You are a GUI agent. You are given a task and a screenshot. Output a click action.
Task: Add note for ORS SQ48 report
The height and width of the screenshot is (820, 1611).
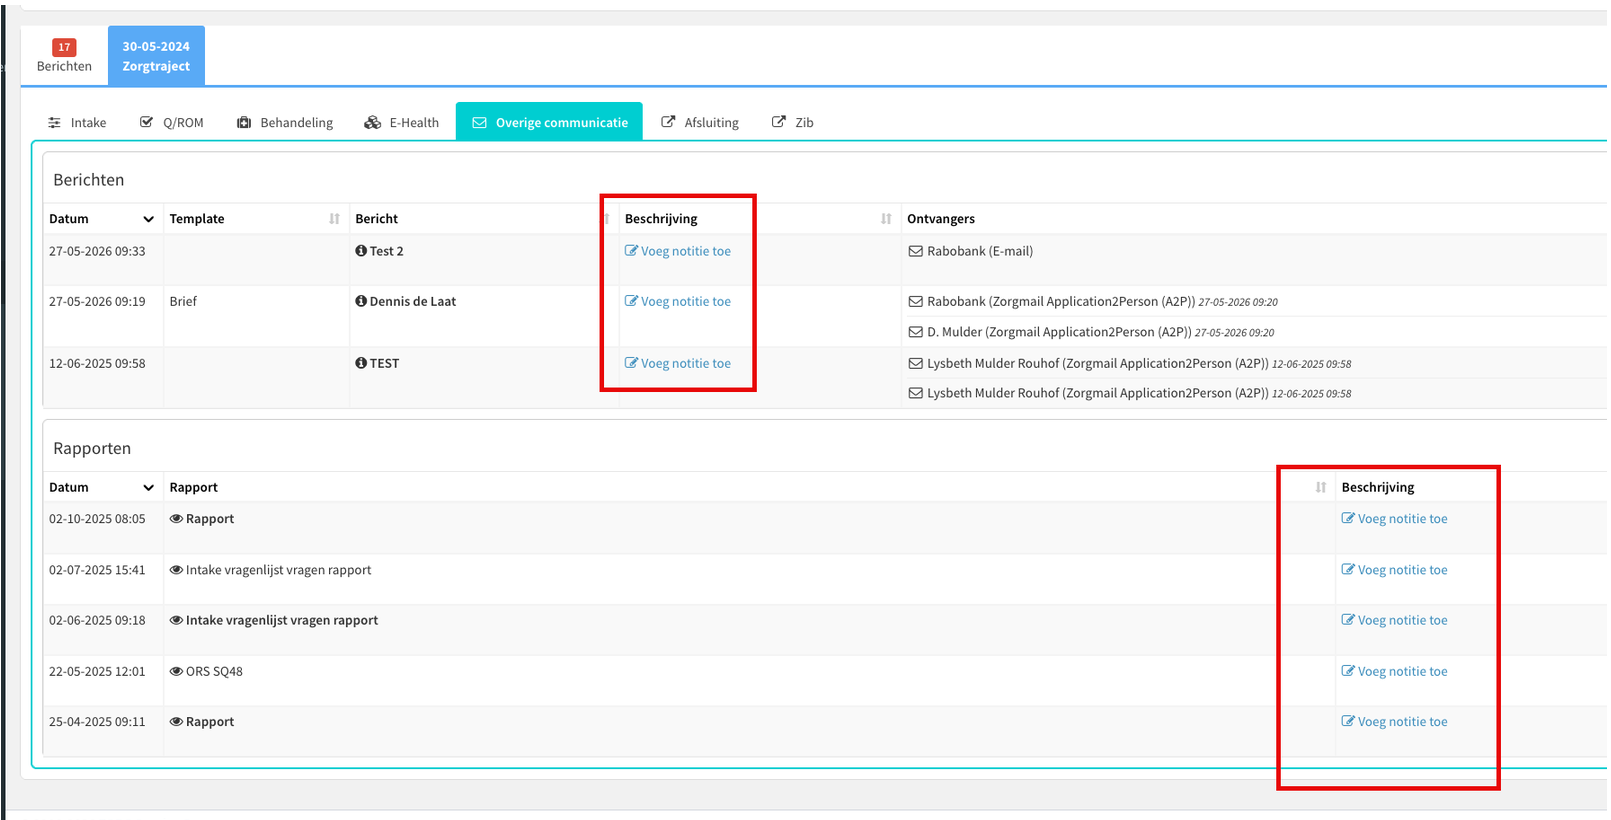coord(1394,672)
